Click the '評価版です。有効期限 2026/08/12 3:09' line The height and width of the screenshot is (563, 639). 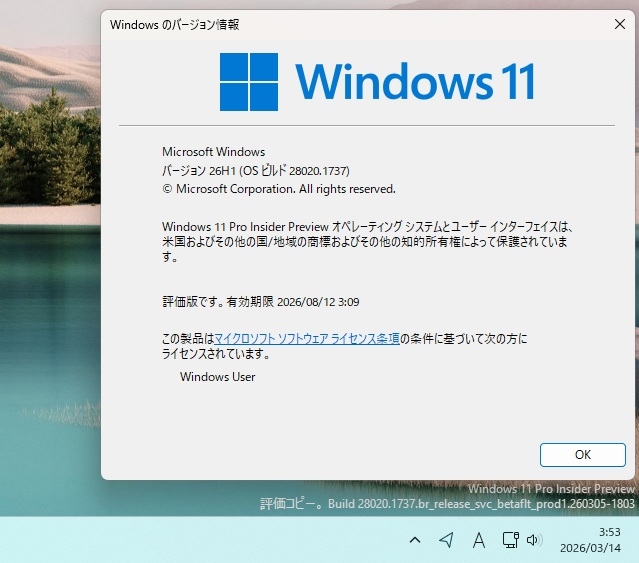tap(261, 302)
